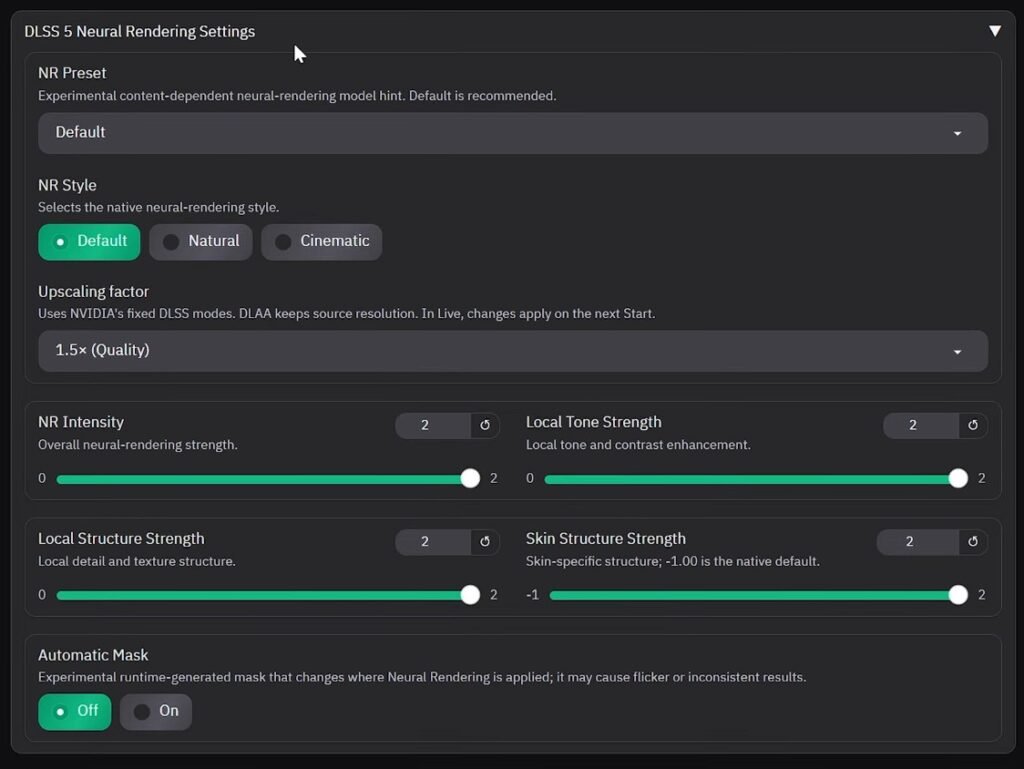Select the Natural NR Style option

tap(200, 242)
